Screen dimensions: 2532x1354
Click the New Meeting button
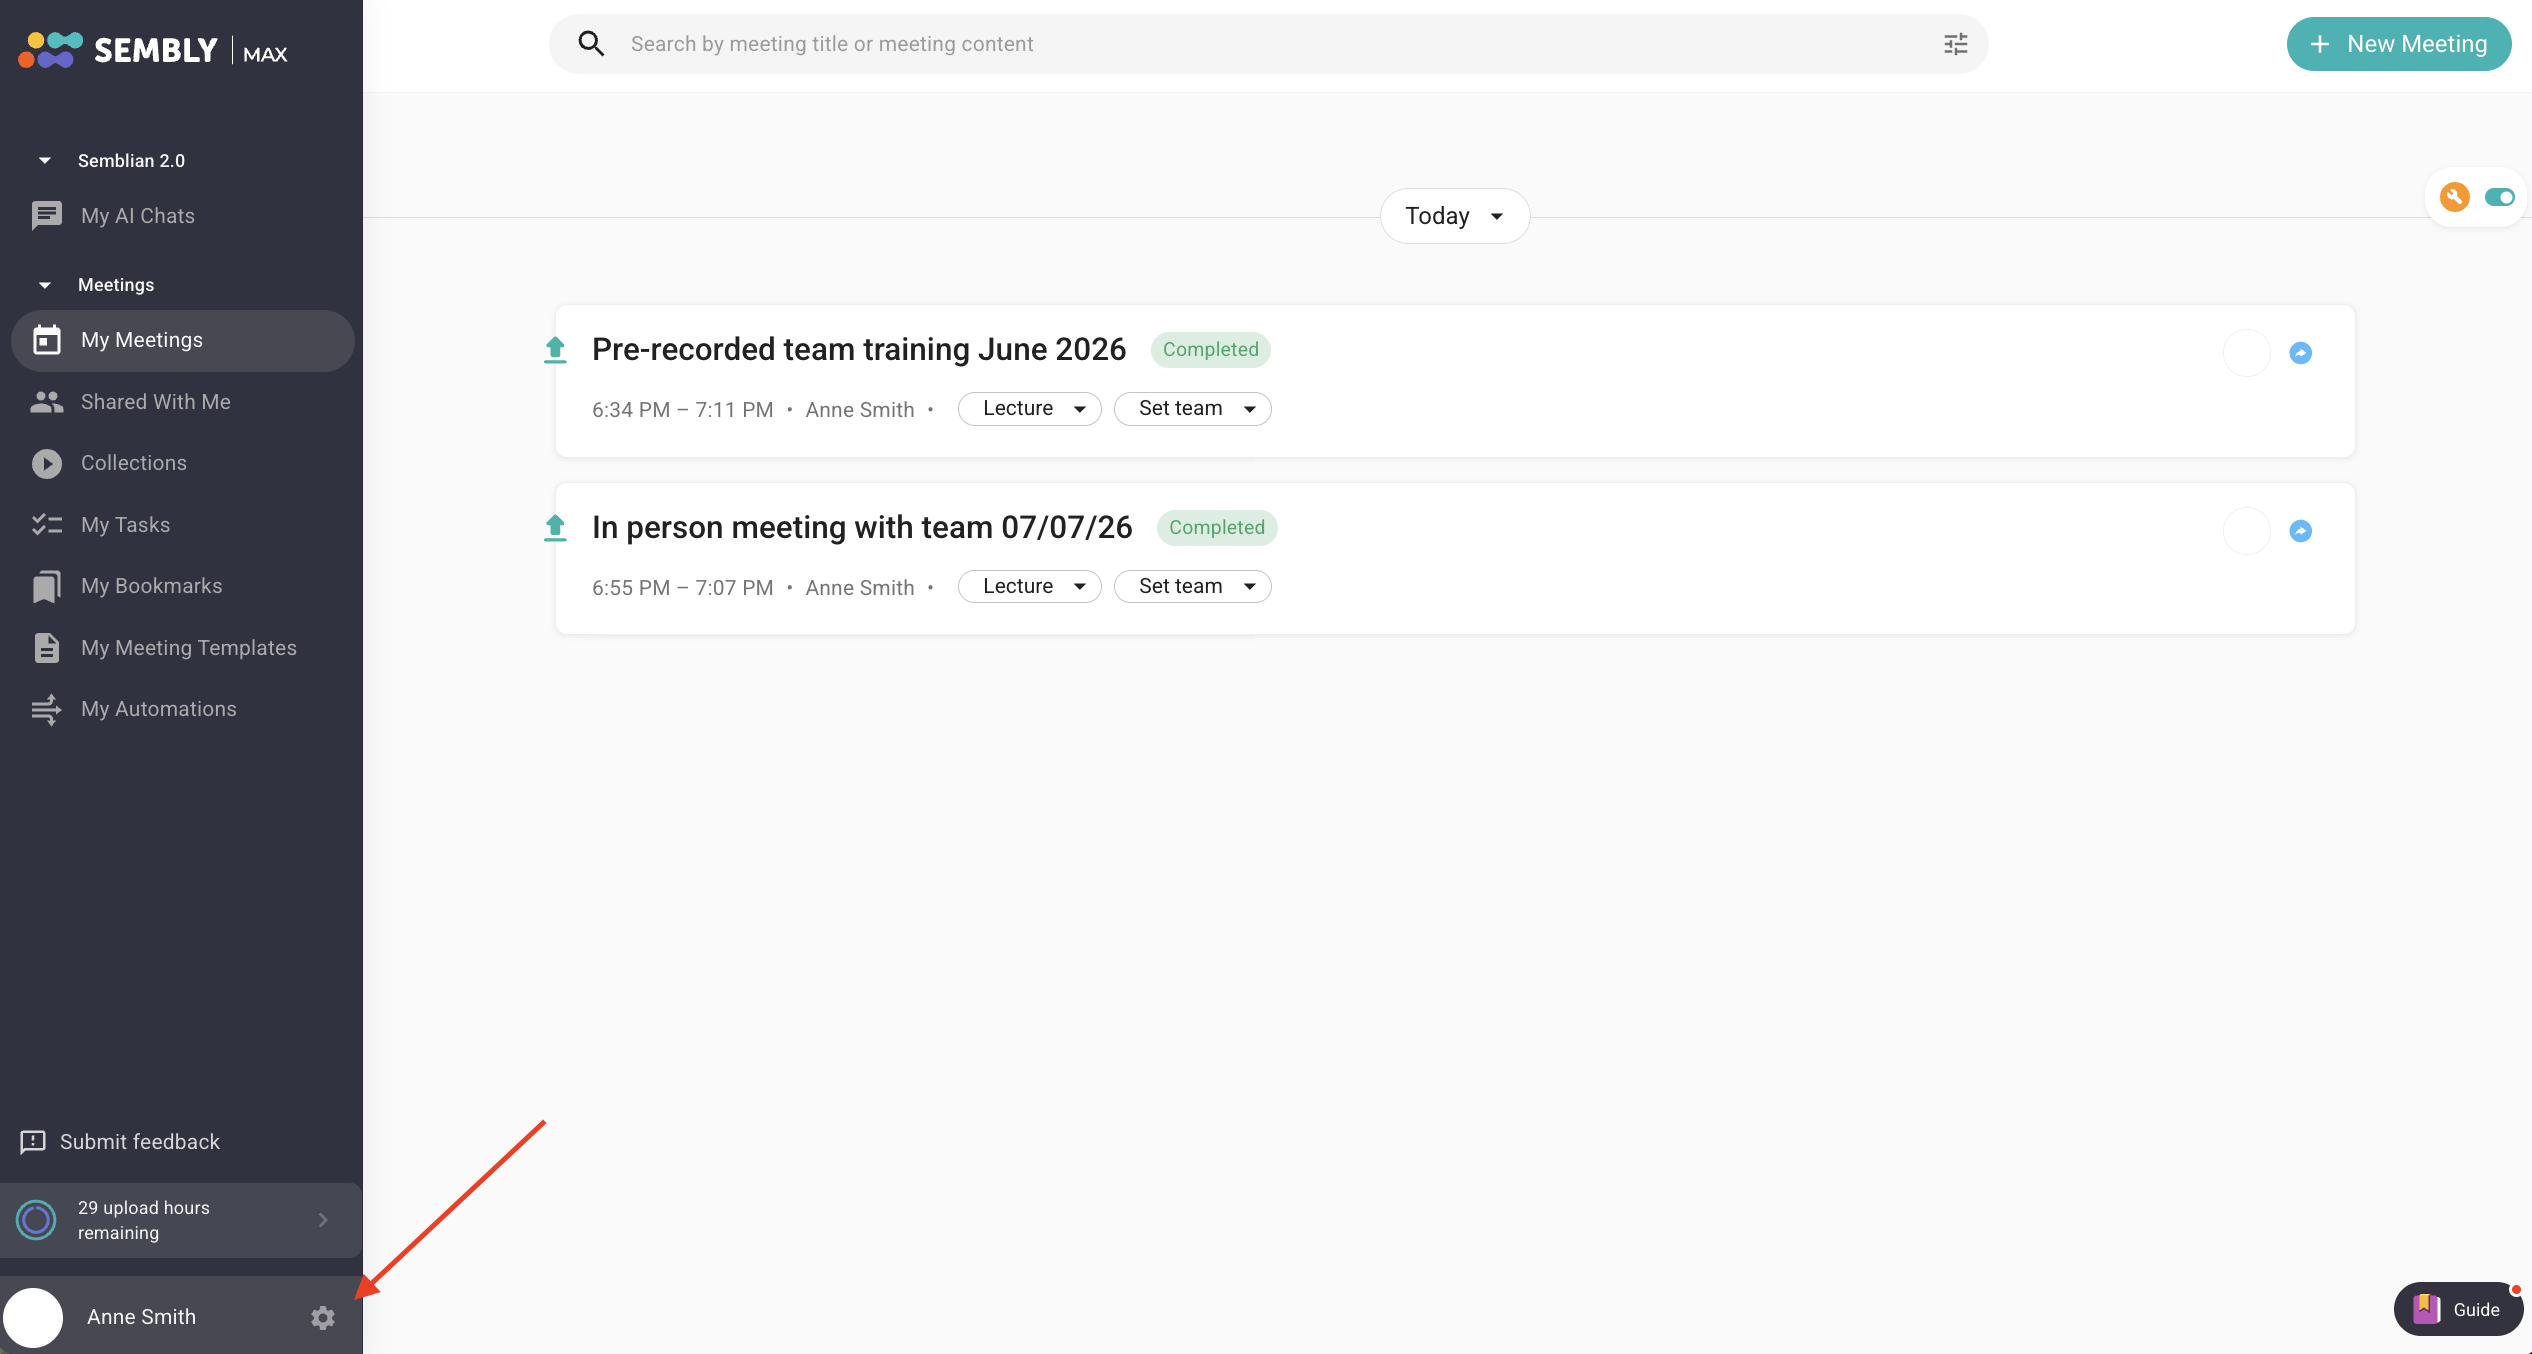[x=2398, y=44]
